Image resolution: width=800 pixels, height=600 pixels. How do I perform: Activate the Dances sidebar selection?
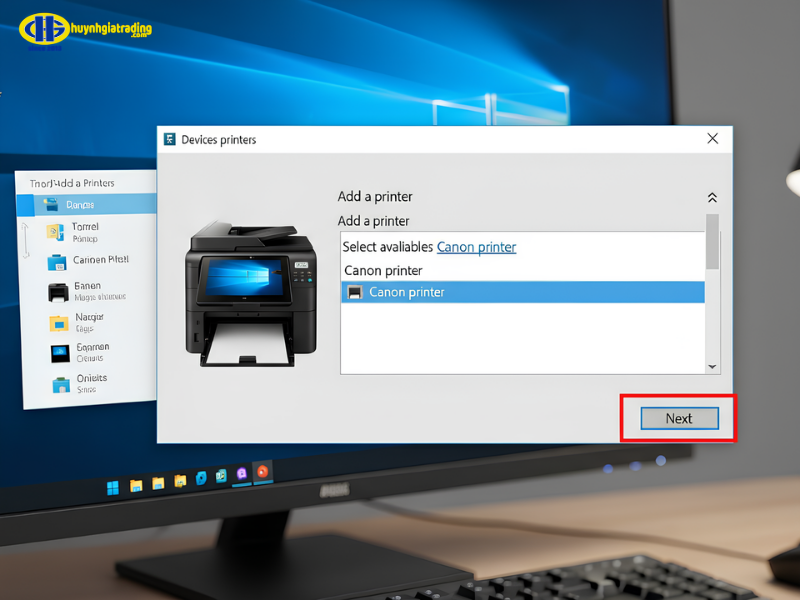pyautogui.click(x=95, y=205)
